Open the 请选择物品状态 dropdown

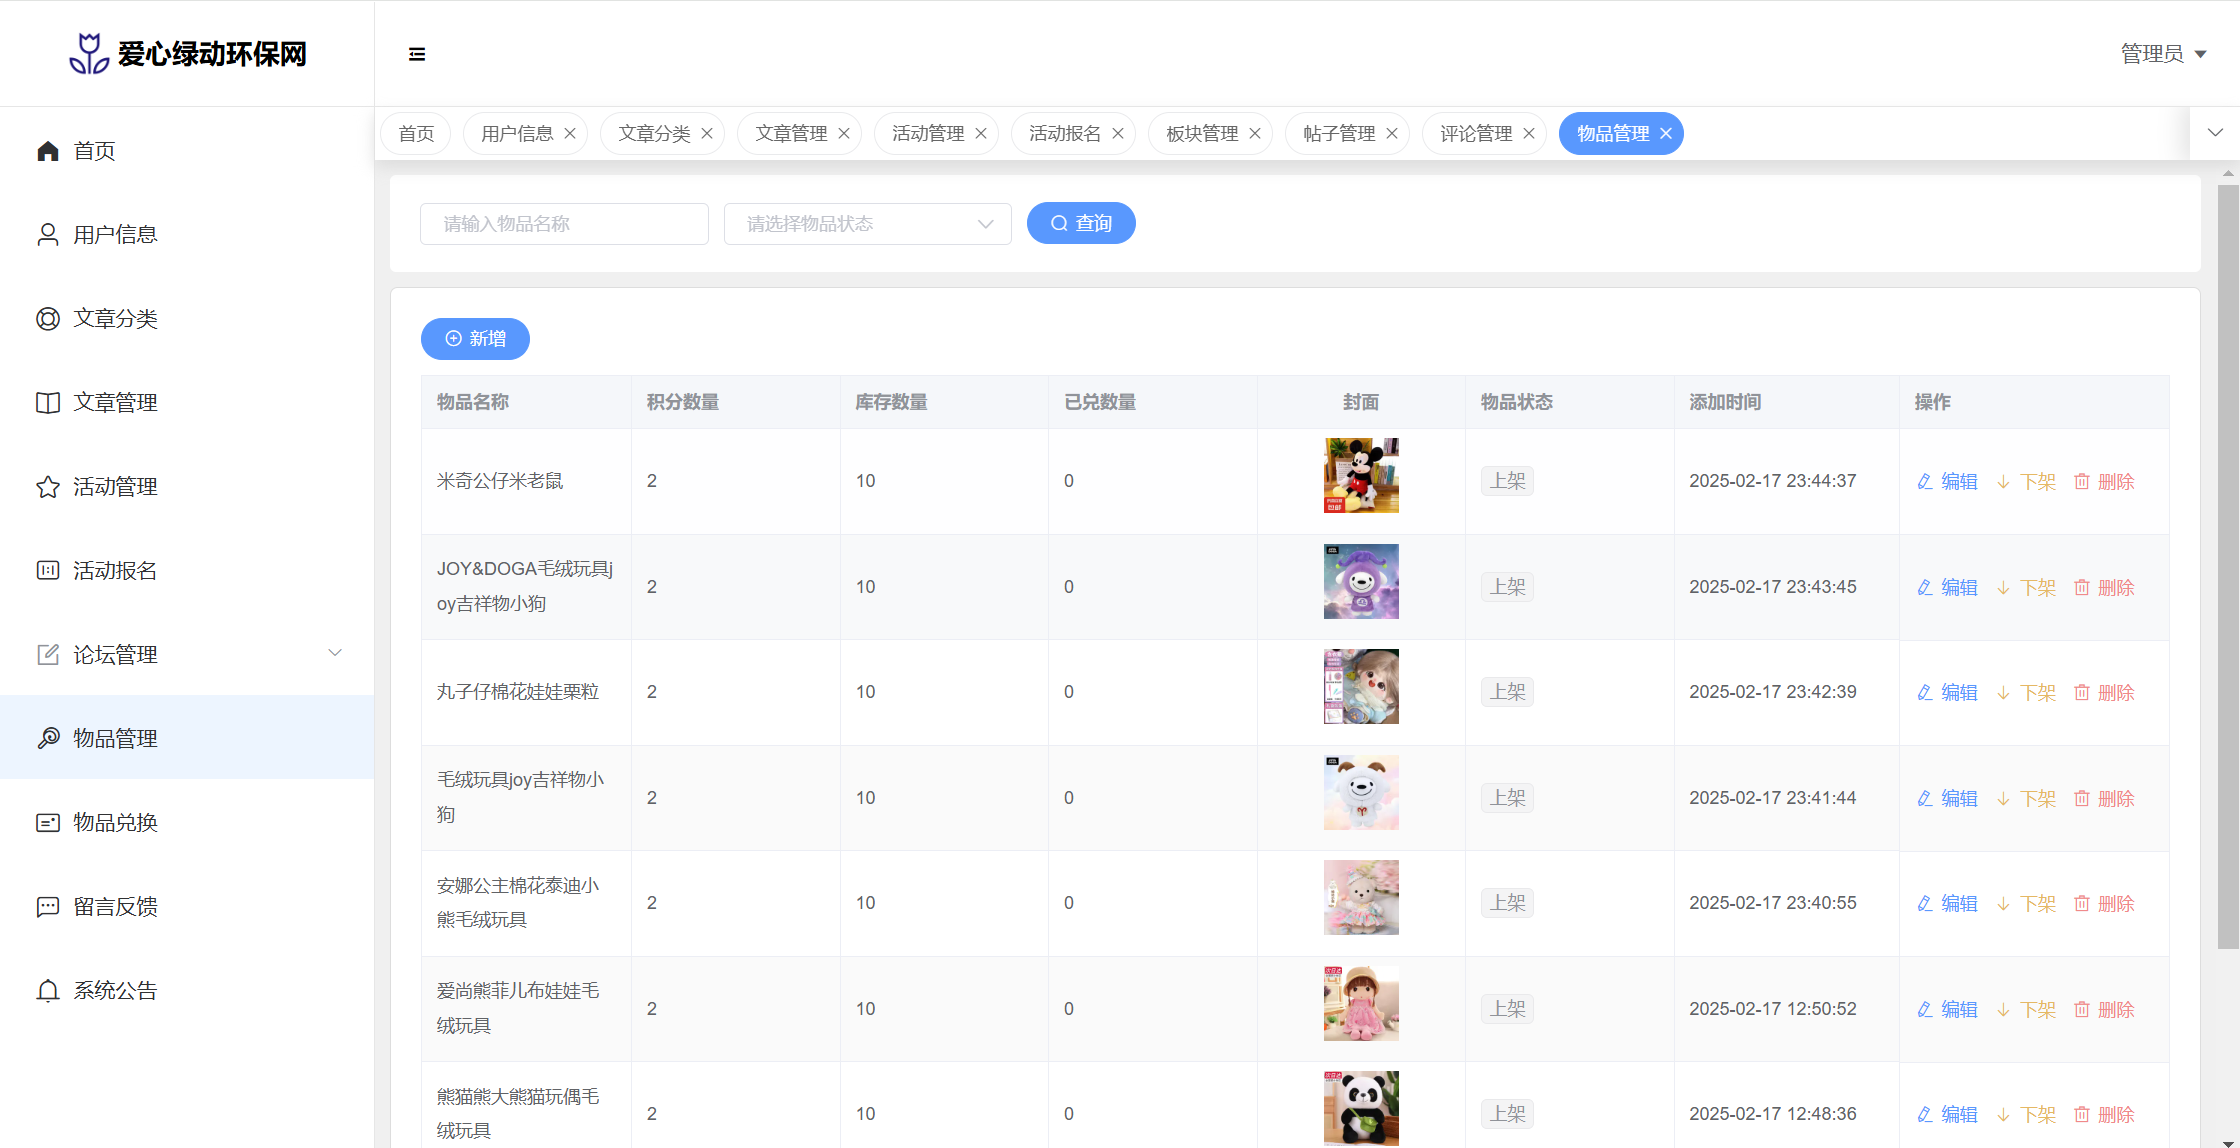click(867, 224)
